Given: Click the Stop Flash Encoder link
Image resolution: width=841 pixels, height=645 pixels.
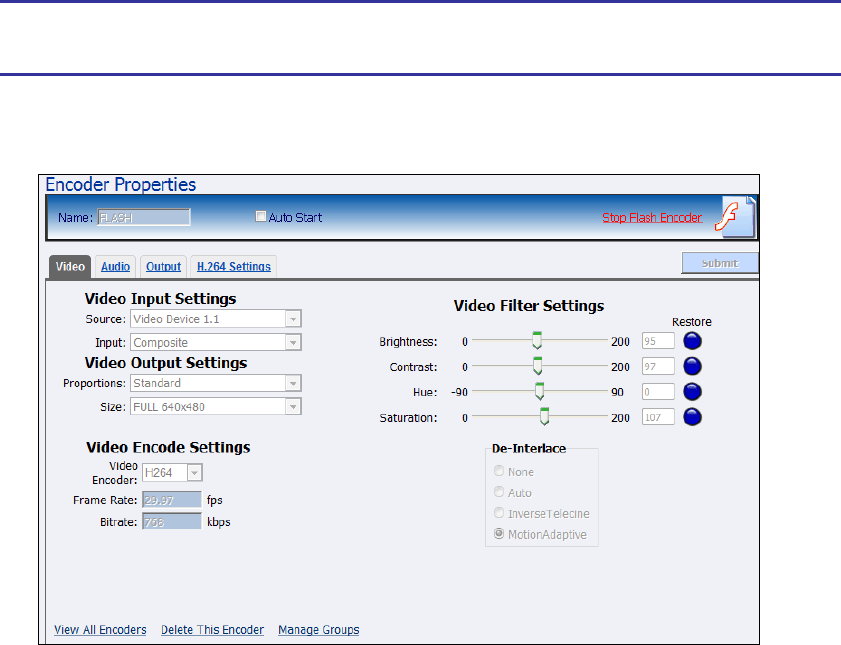Looking at the screenshot, I should pos(652,218).
